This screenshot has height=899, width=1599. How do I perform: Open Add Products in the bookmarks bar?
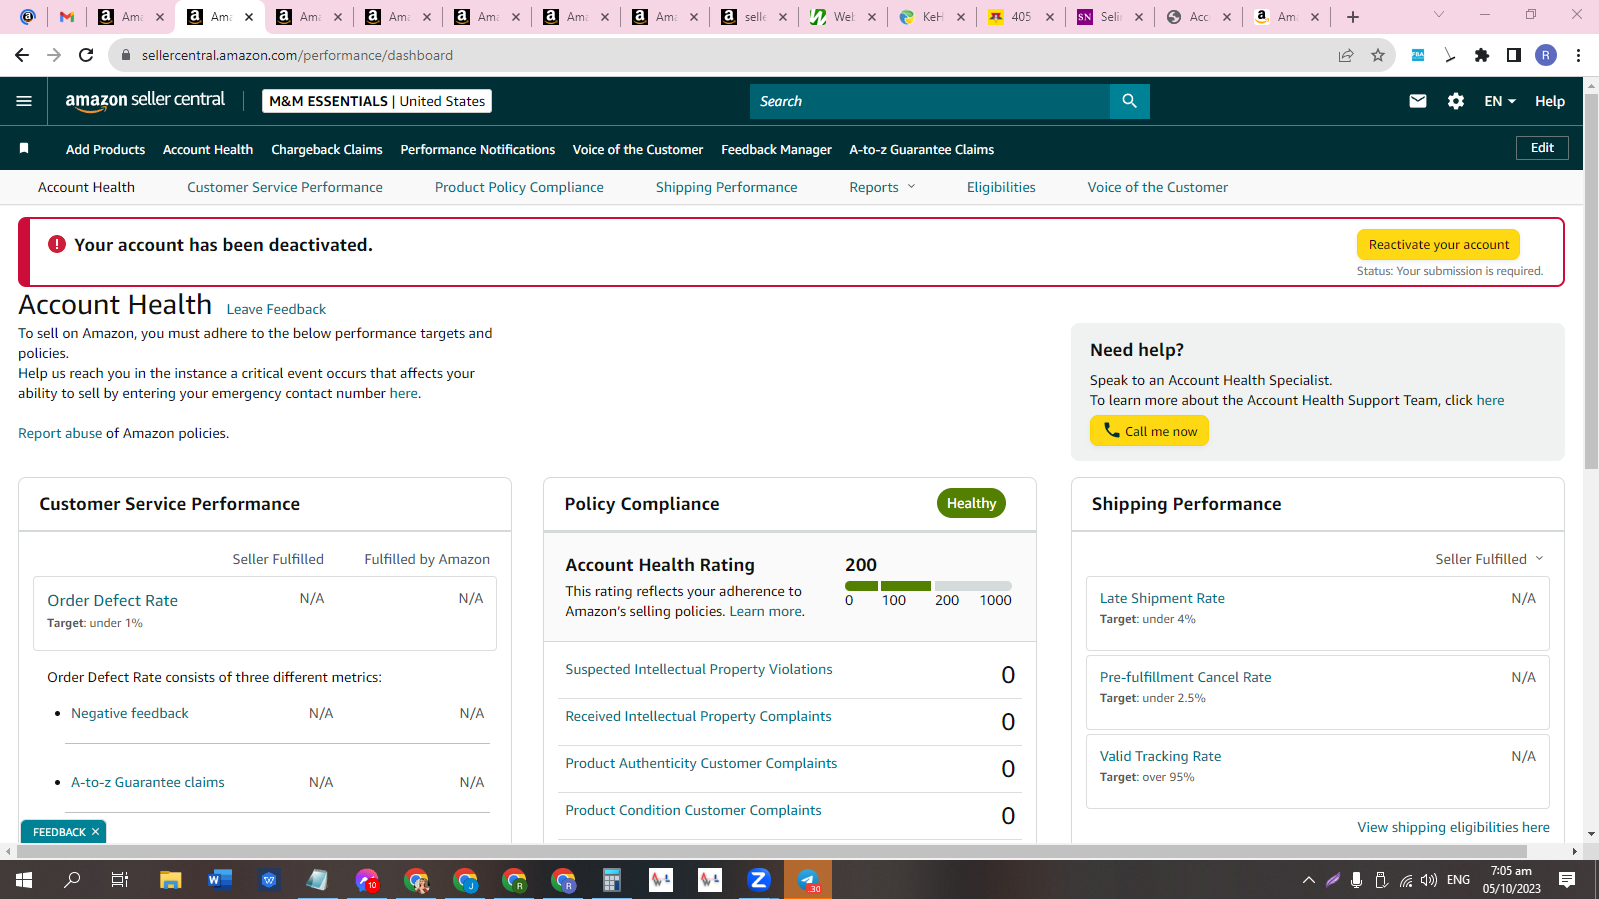click(105, 150)
